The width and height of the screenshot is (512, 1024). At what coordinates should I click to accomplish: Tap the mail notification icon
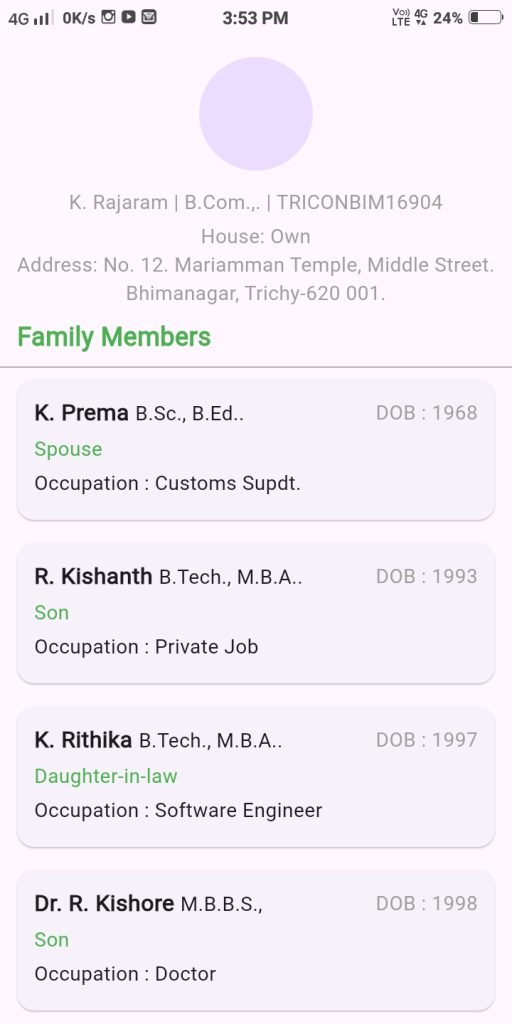(x=149, y=18)
